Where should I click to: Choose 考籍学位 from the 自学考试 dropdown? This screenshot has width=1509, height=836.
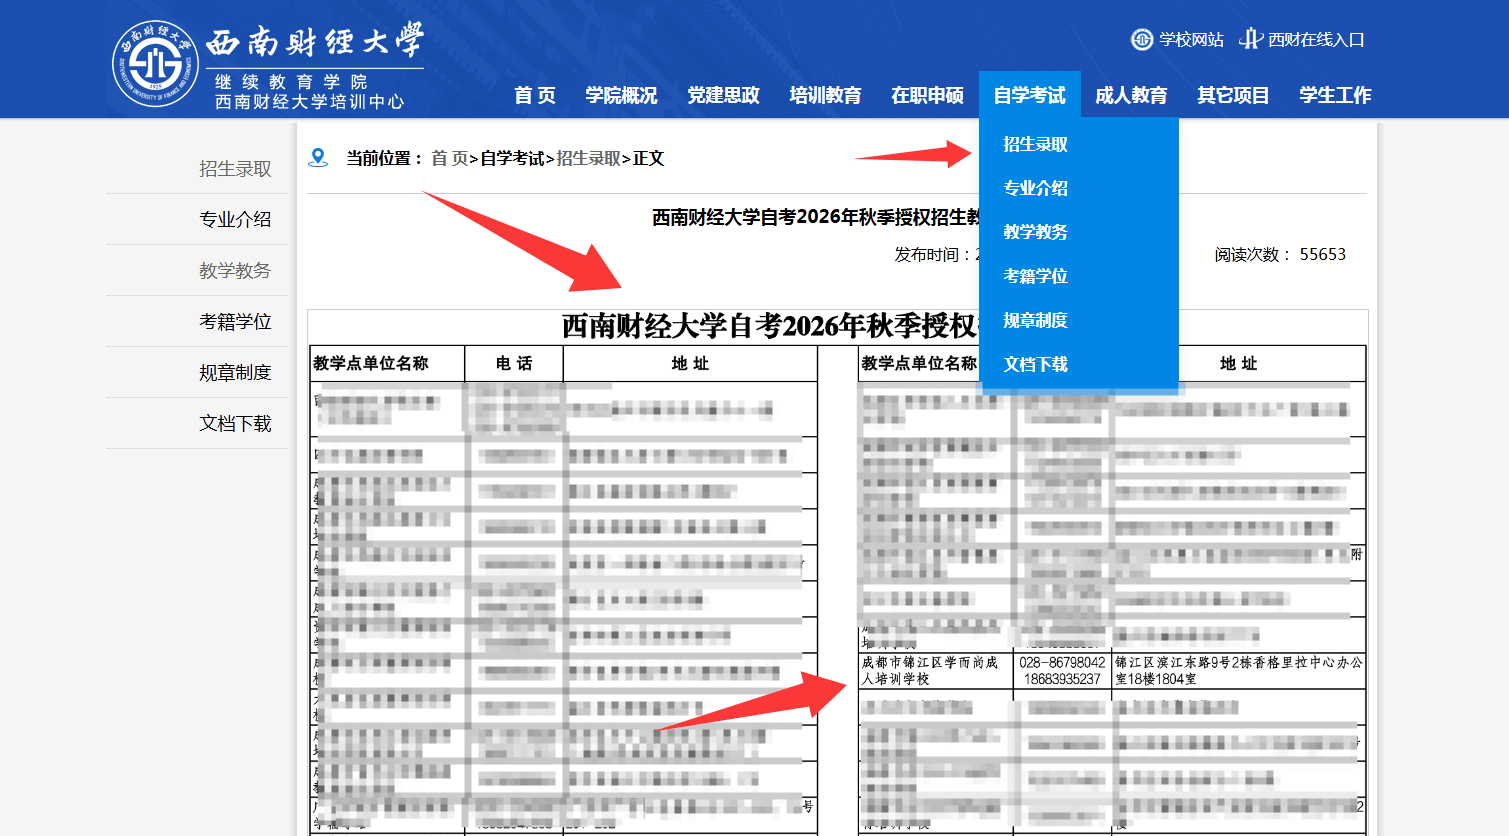tap(1035, 276)
